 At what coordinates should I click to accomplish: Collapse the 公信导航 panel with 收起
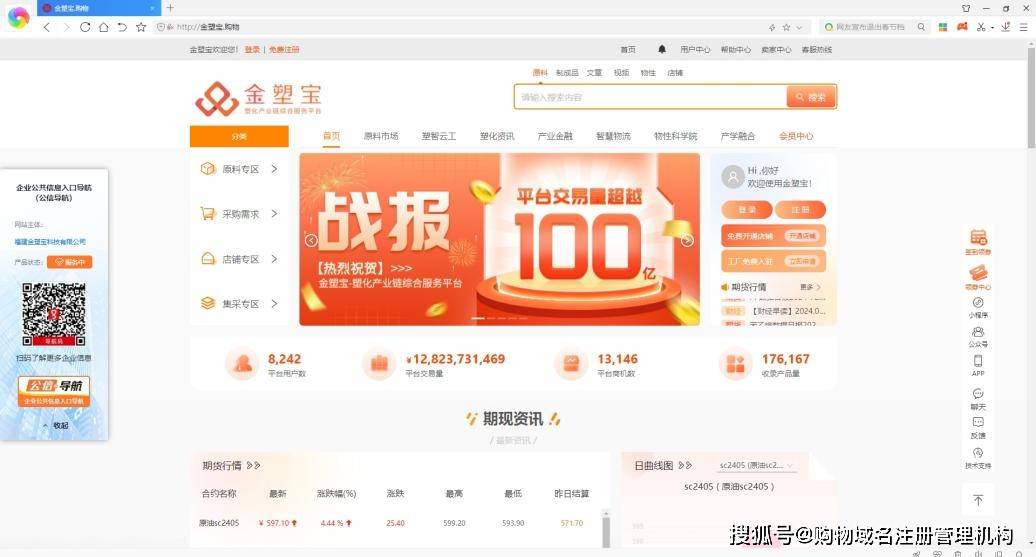[x=56, y=426]
